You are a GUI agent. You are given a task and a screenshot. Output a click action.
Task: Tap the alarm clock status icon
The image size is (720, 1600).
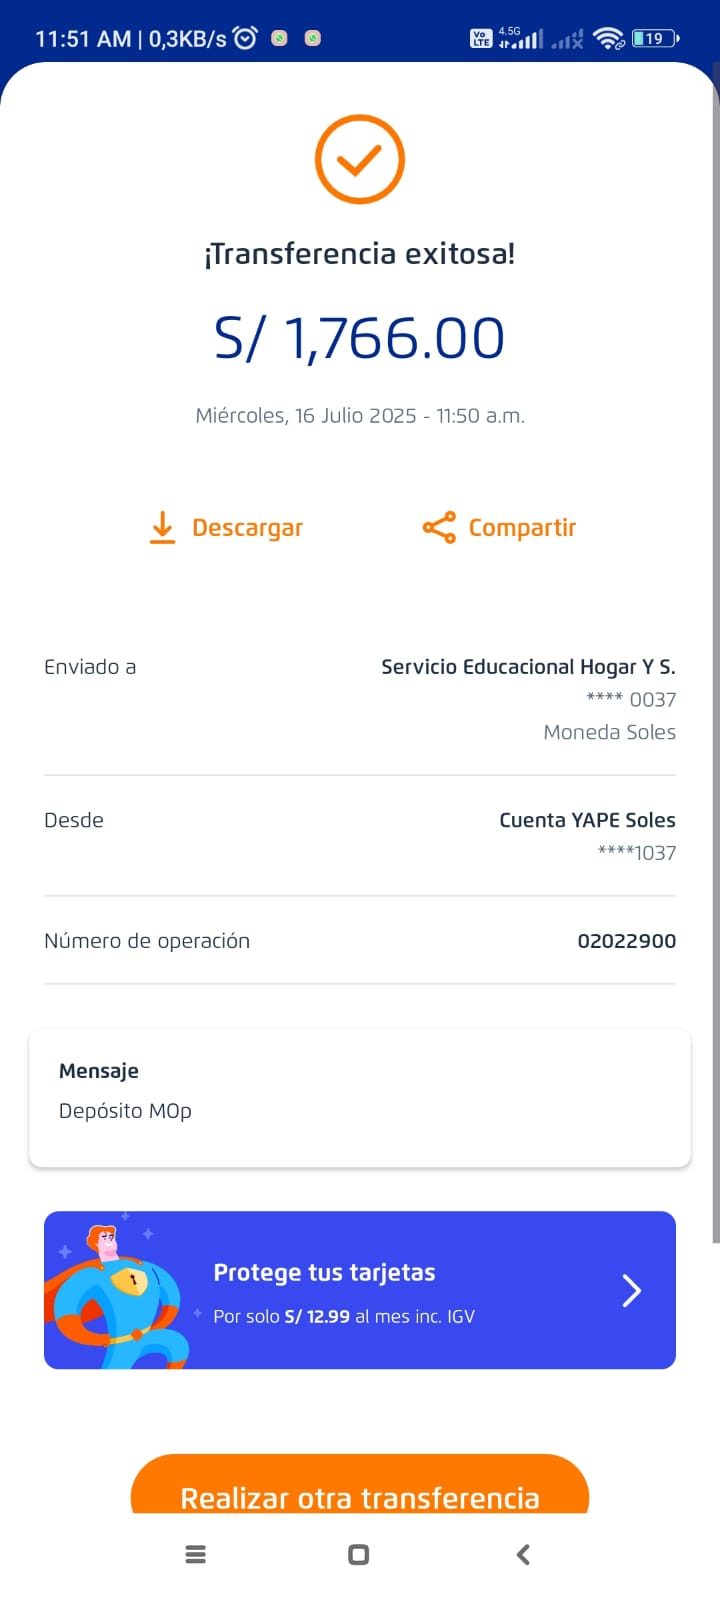245,38
